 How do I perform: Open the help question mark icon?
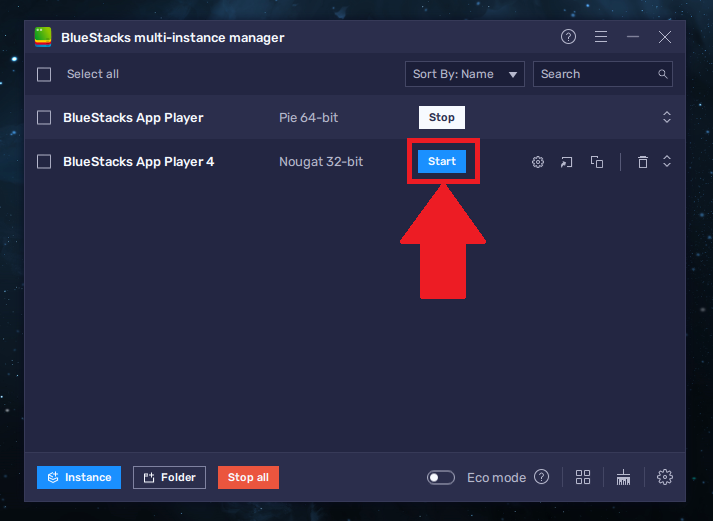(568, 37)
